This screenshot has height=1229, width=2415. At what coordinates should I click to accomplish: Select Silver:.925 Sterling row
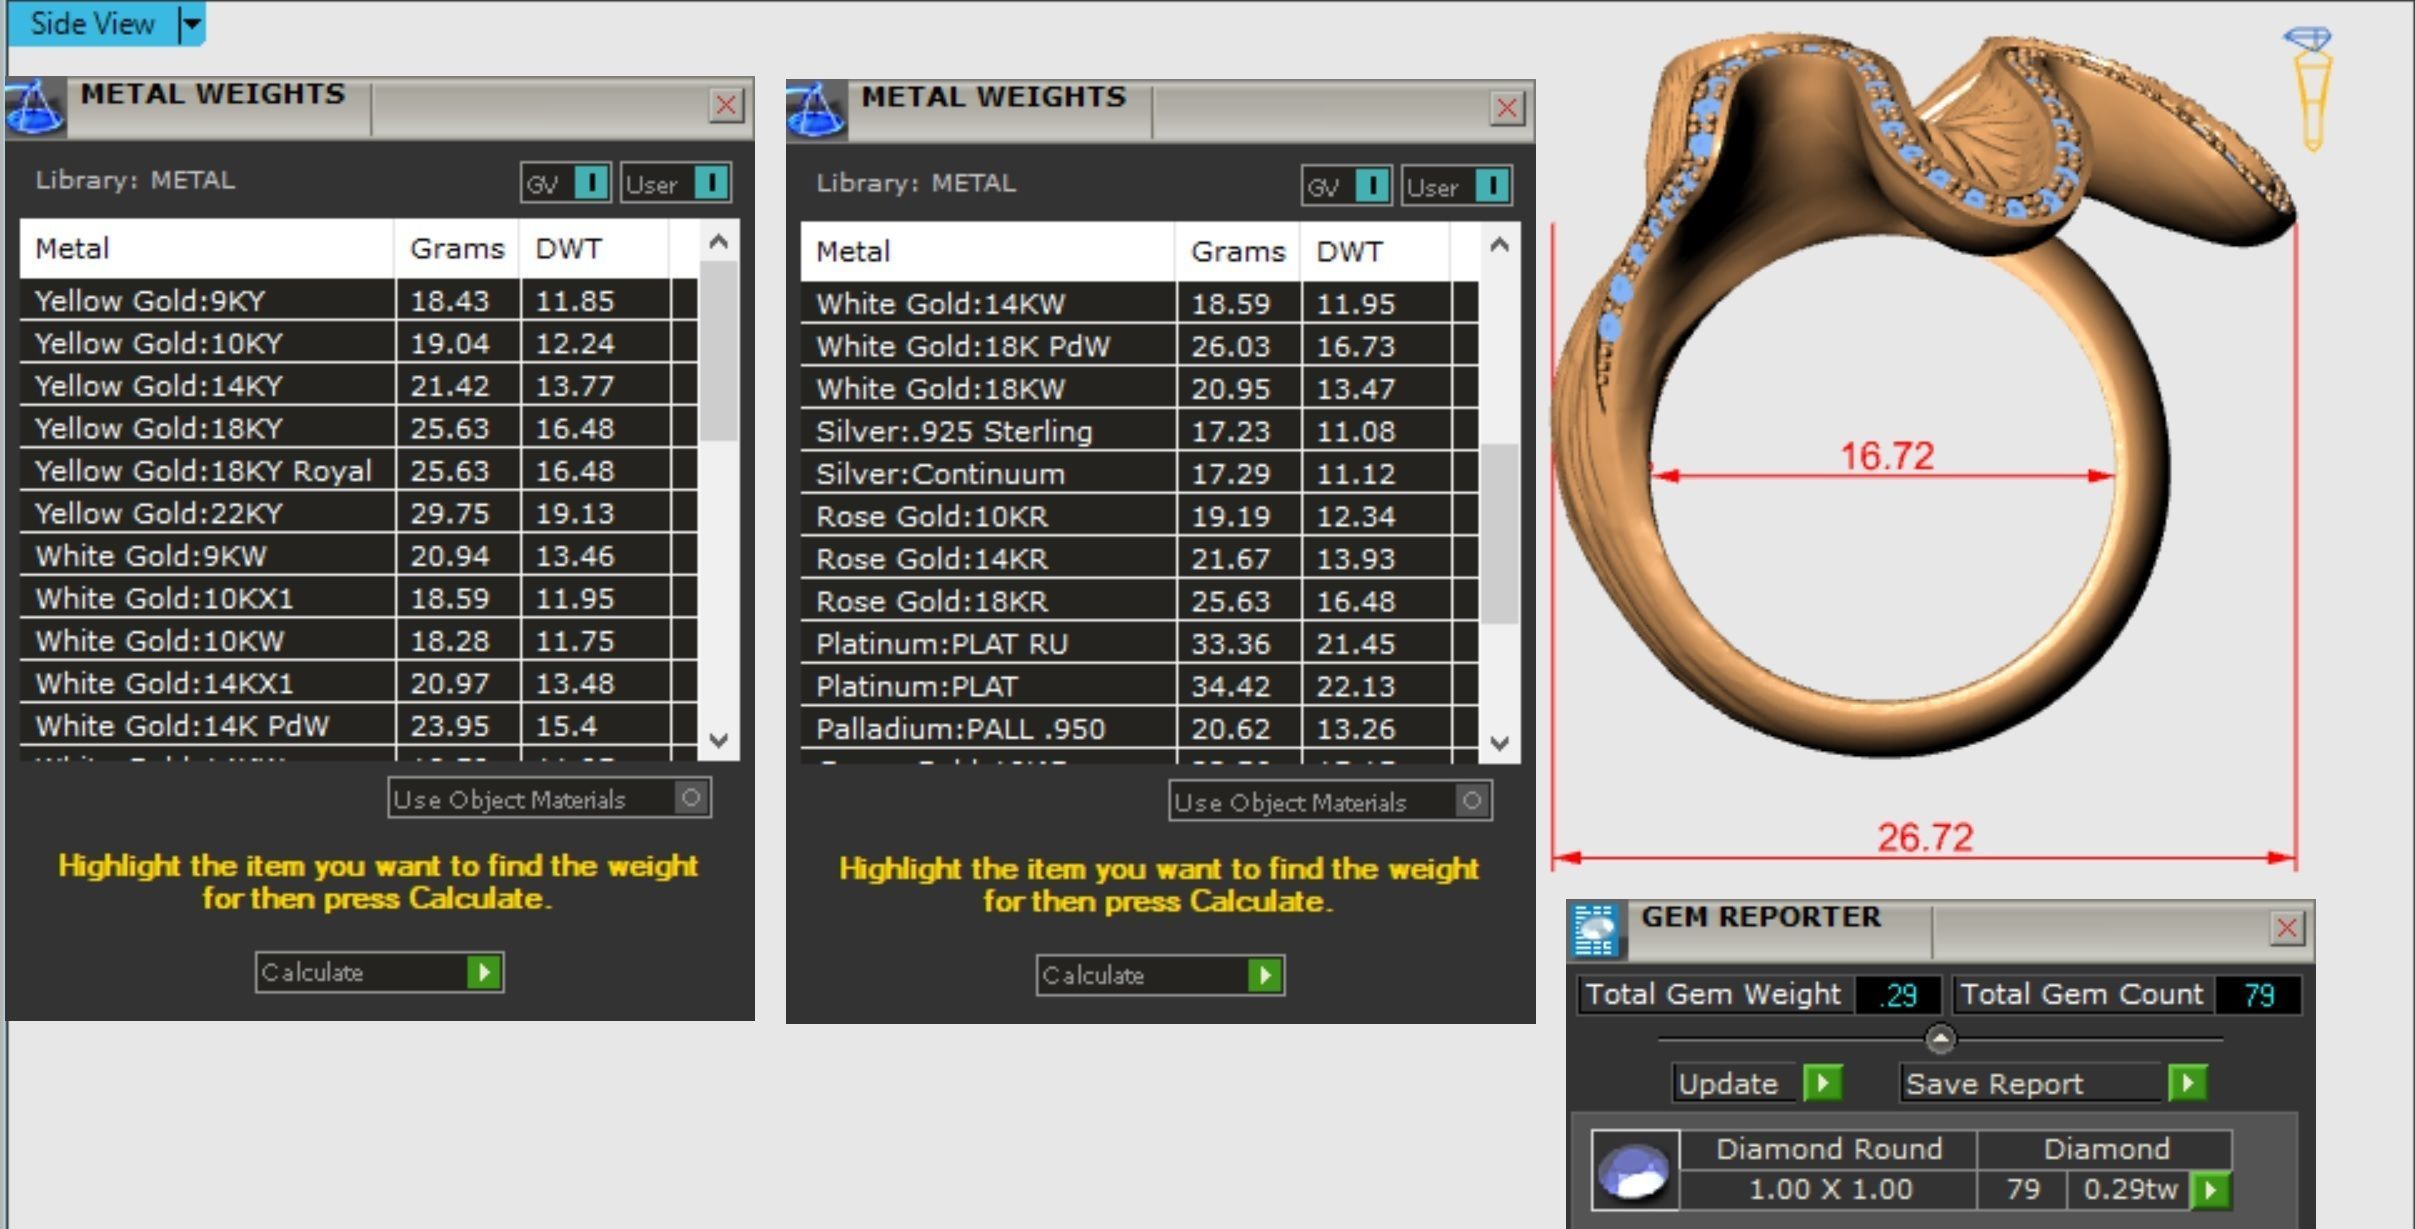(x=1138, y=431)
